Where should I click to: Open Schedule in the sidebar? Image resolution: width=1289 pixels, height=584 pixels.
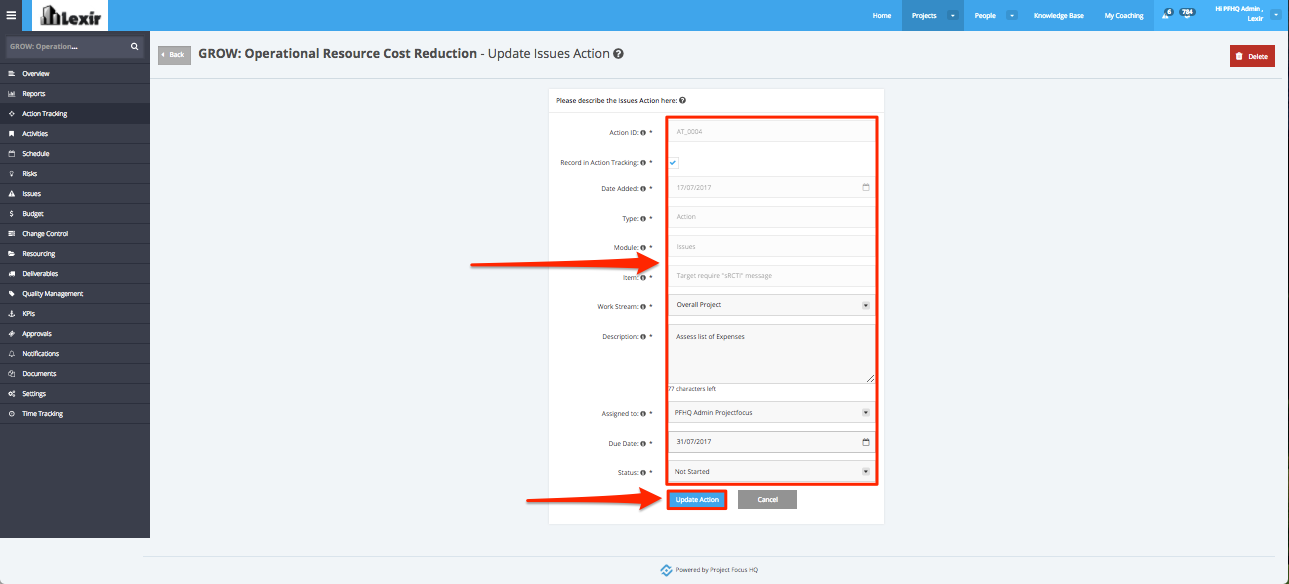(75, 154)
